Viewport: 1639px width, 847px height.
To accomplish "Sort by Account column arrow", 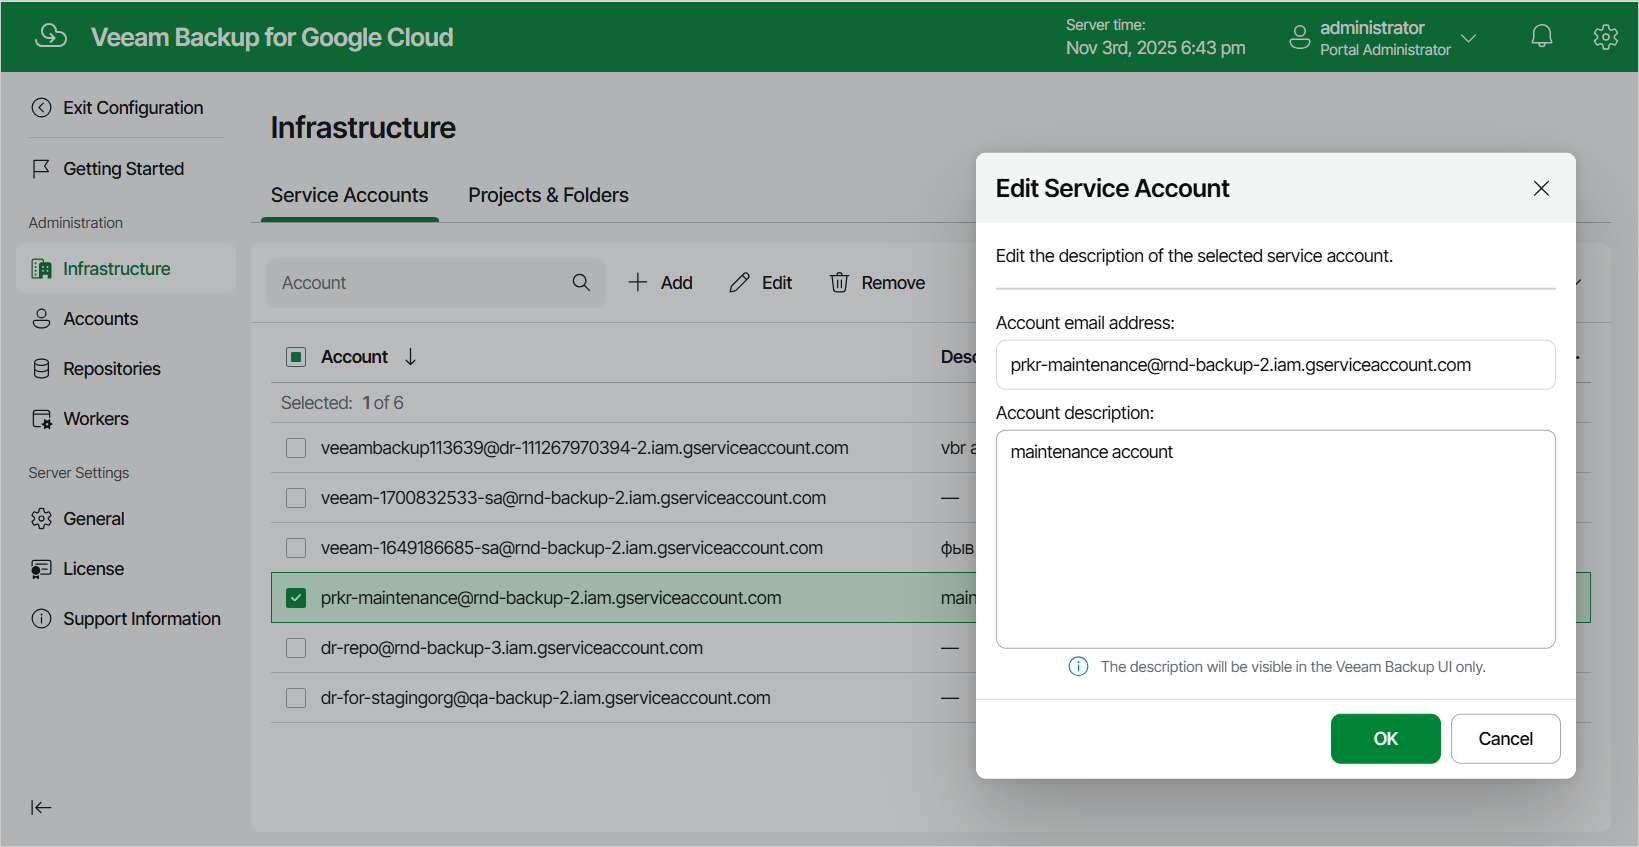I will pyautogui.click(x=410, y=357).
